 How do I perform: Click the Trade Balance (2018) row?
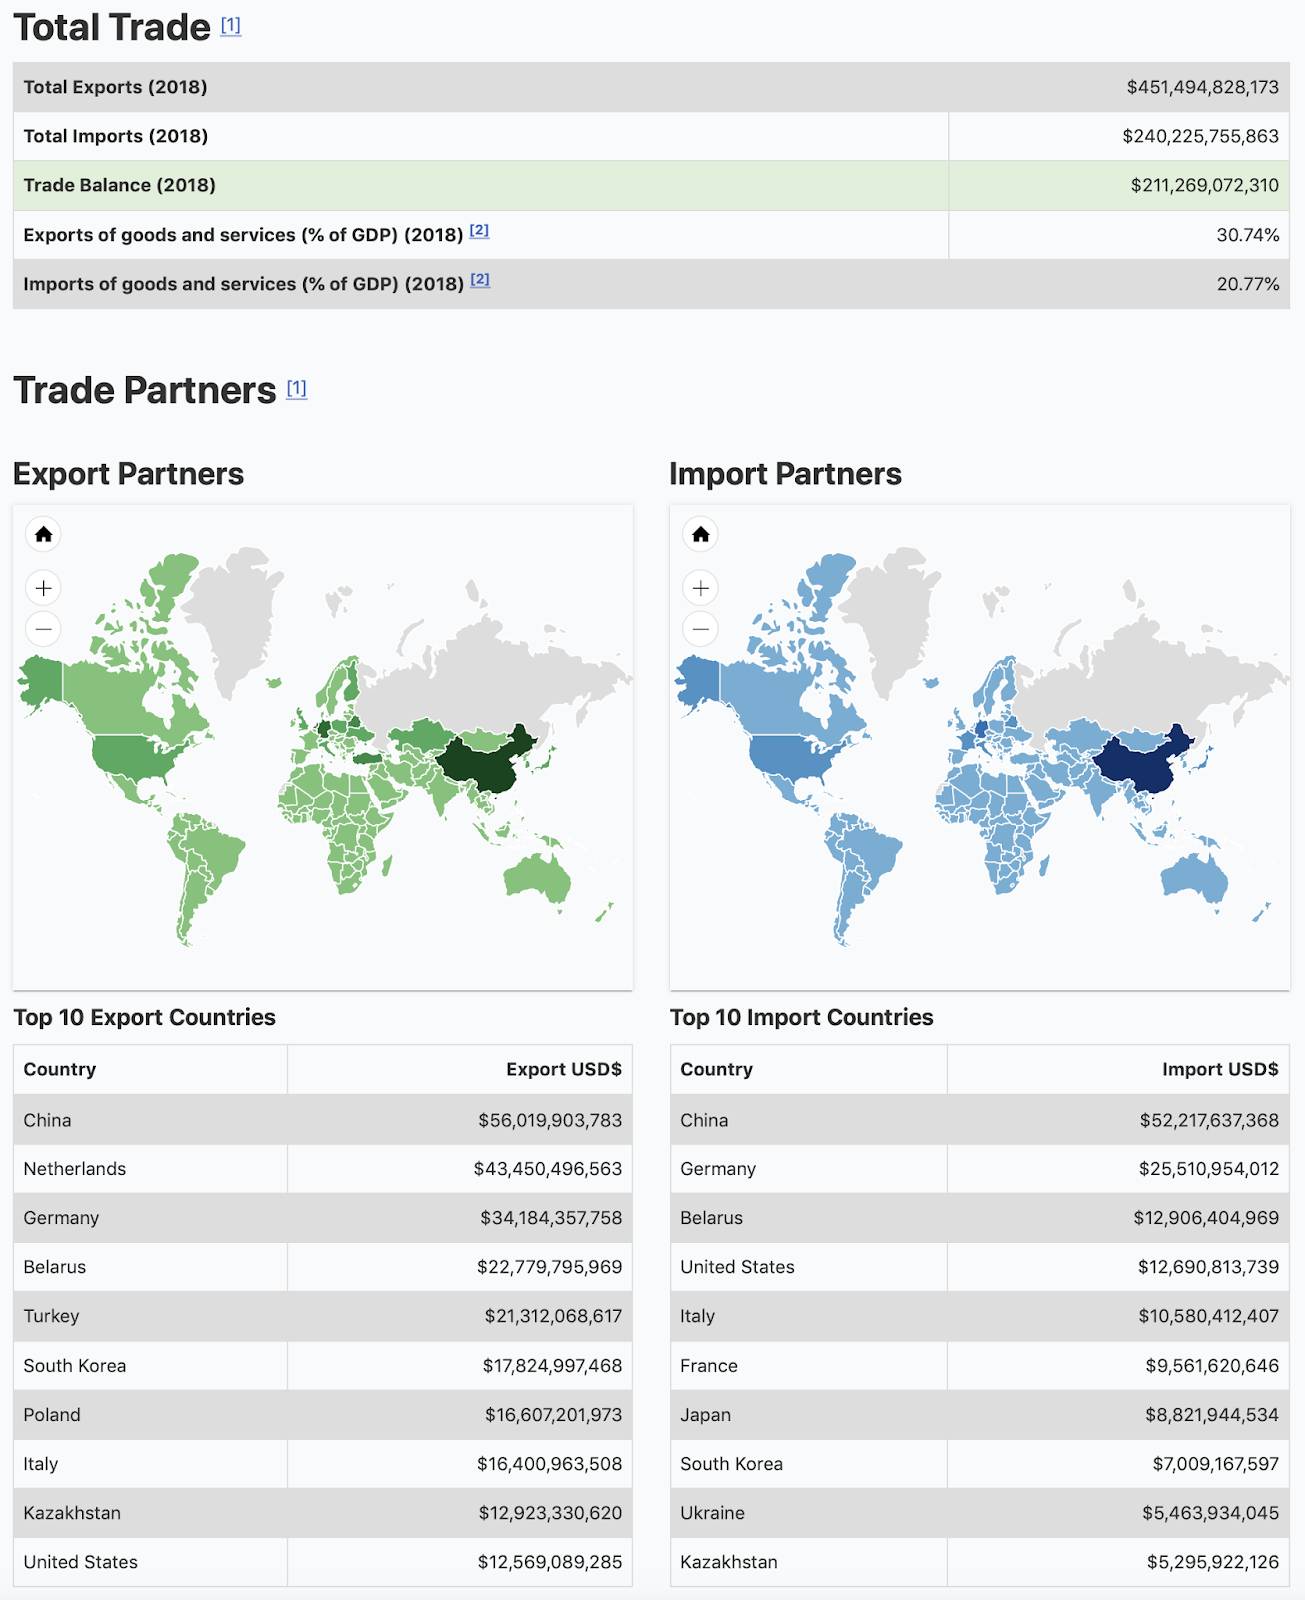(651, 185)
